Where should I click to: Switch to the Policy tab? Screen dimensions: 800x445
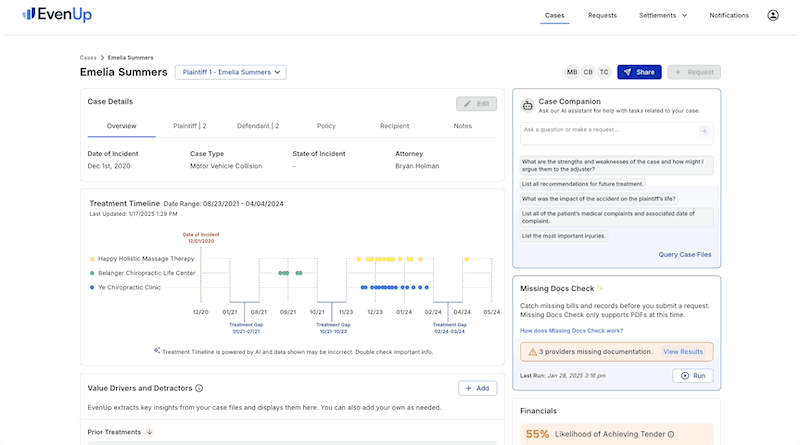326,126
